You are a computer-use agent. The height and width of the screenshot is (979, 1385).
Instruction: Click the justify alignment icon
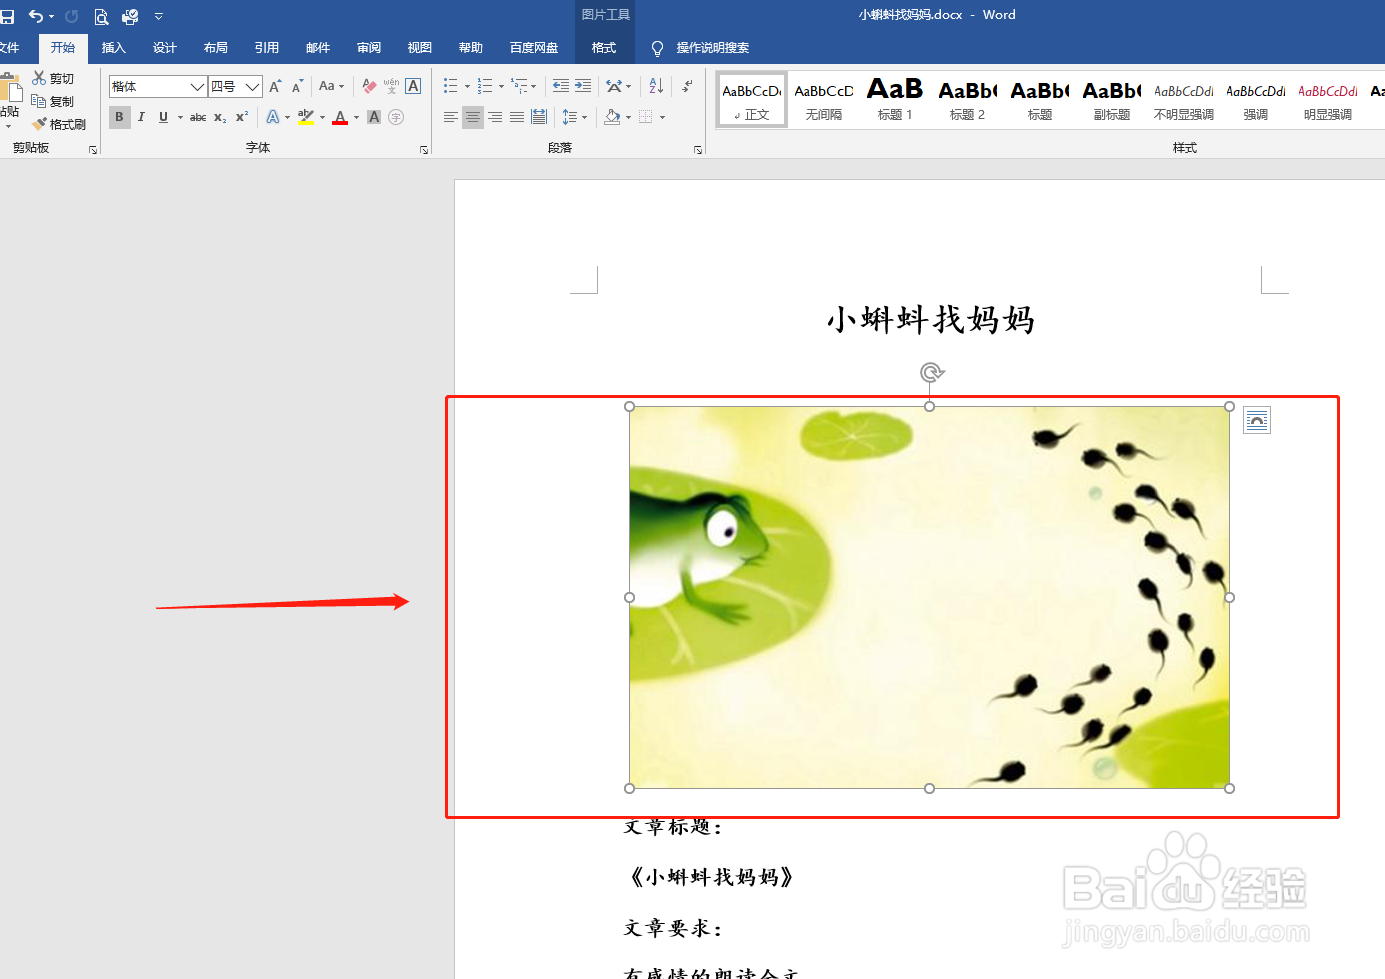tap(516, 117)
